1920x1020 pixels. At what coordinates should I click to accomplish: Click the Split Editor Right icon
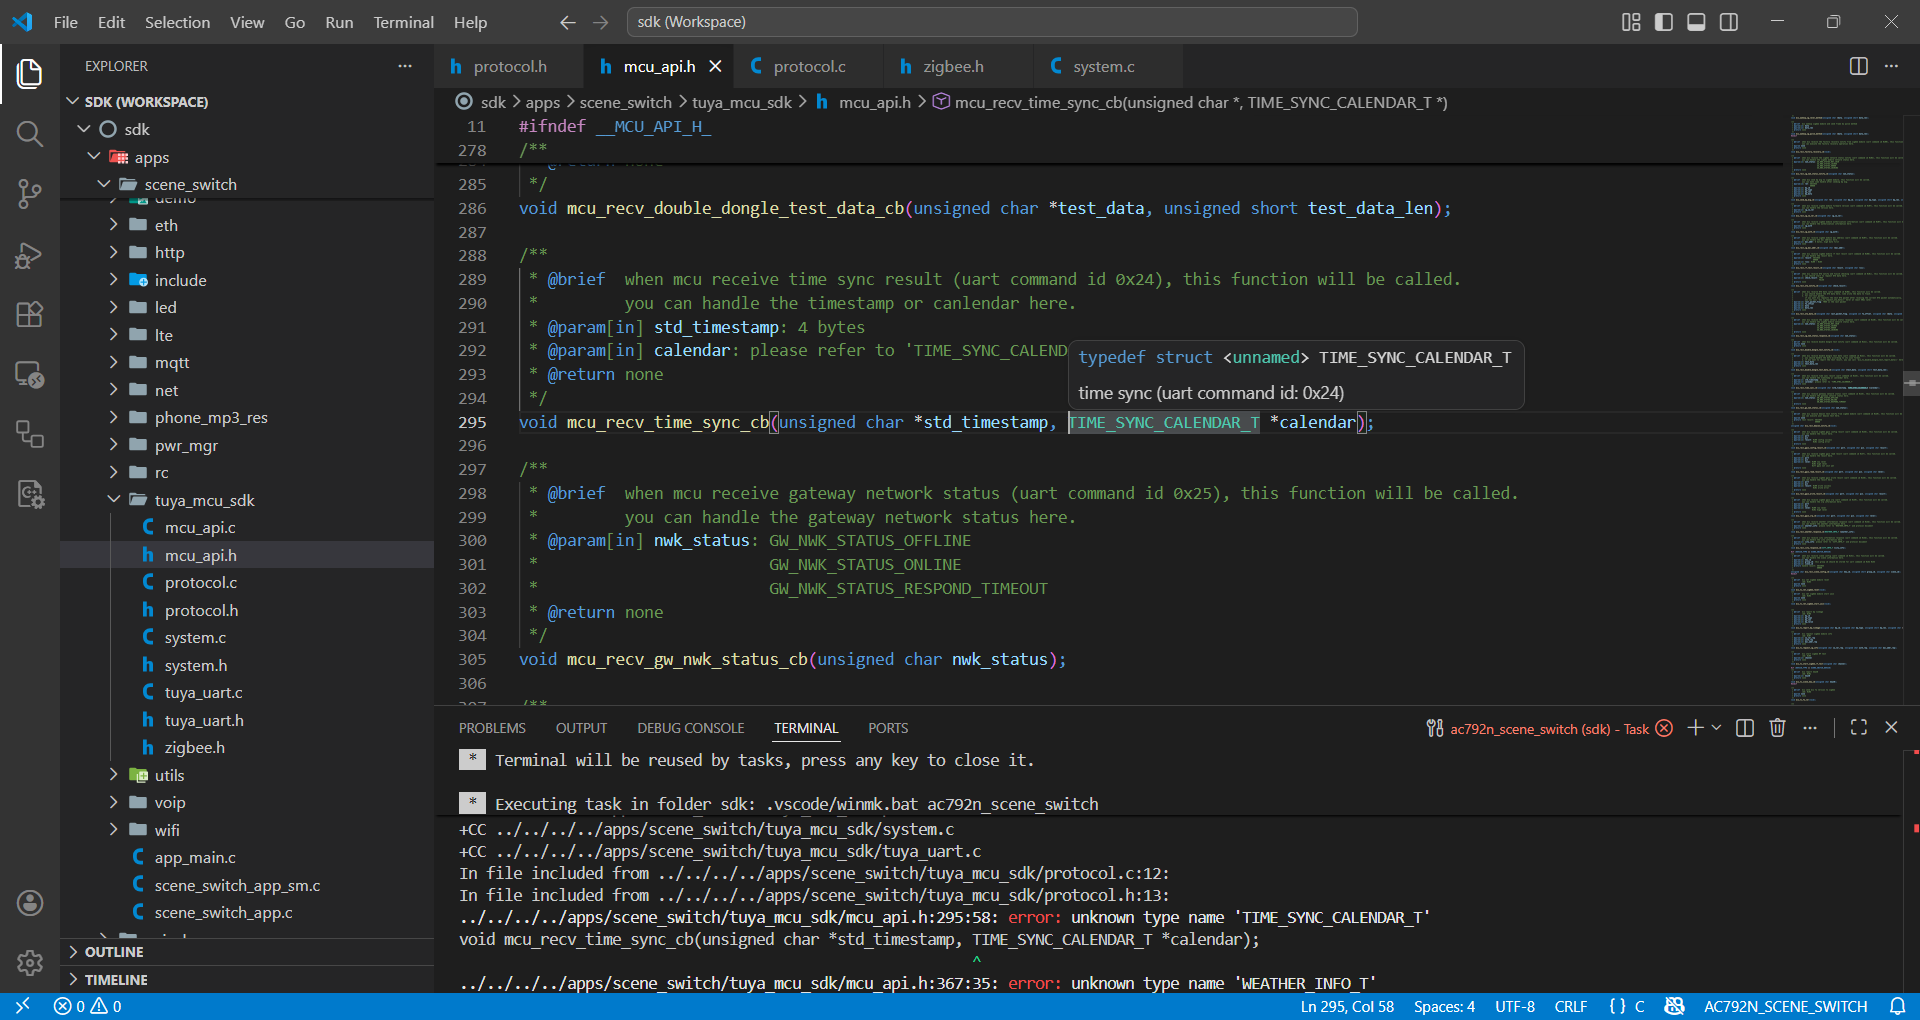(x=1858, y=66)
